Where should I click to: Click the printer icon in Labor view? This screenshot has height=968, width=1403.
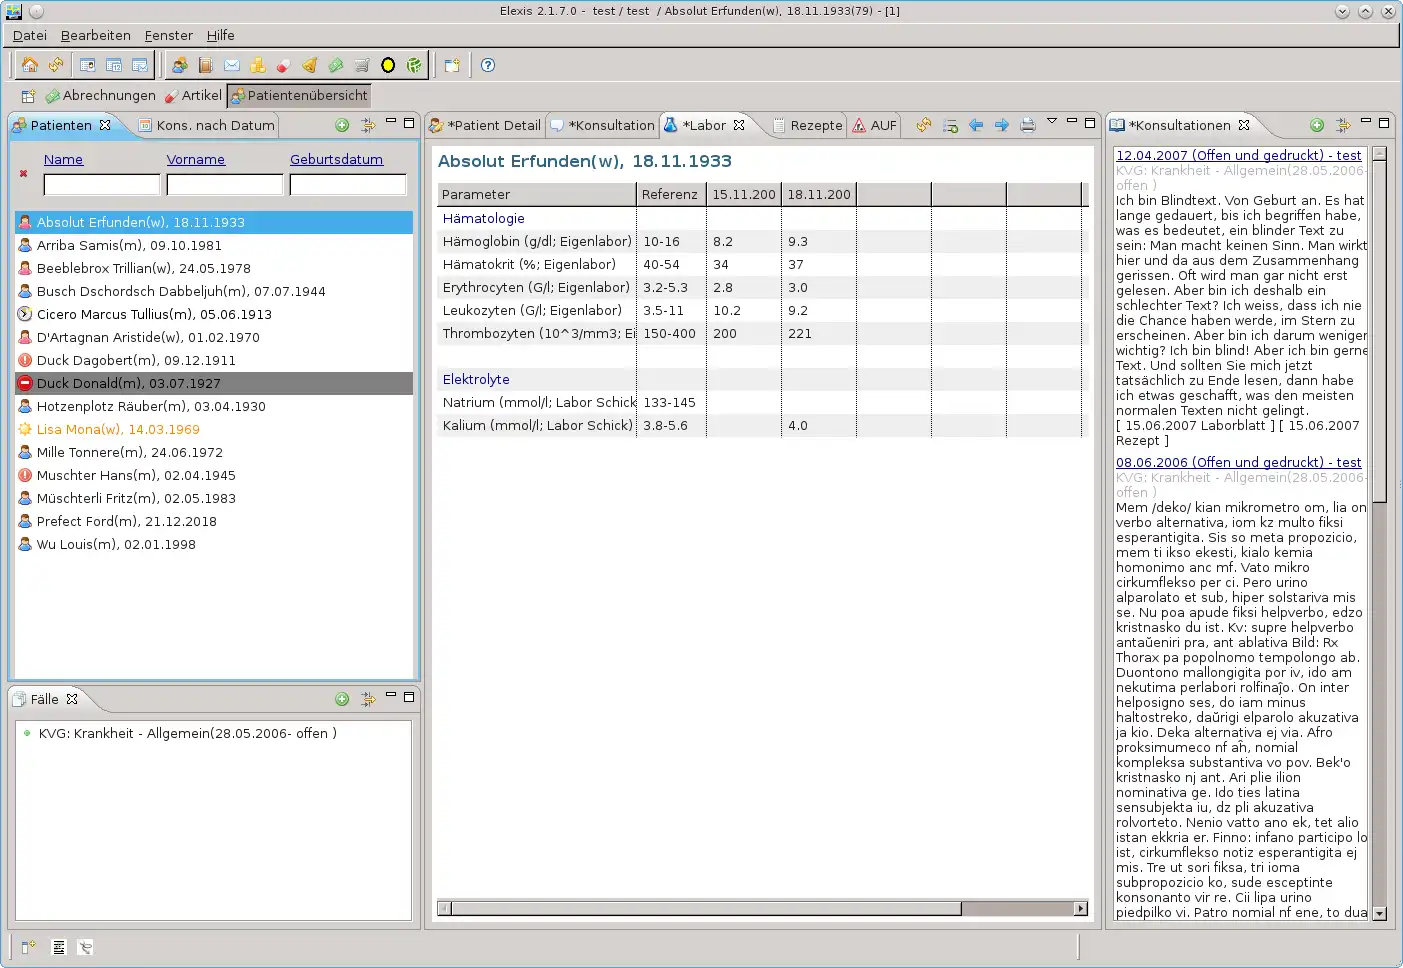[1027, 125]
